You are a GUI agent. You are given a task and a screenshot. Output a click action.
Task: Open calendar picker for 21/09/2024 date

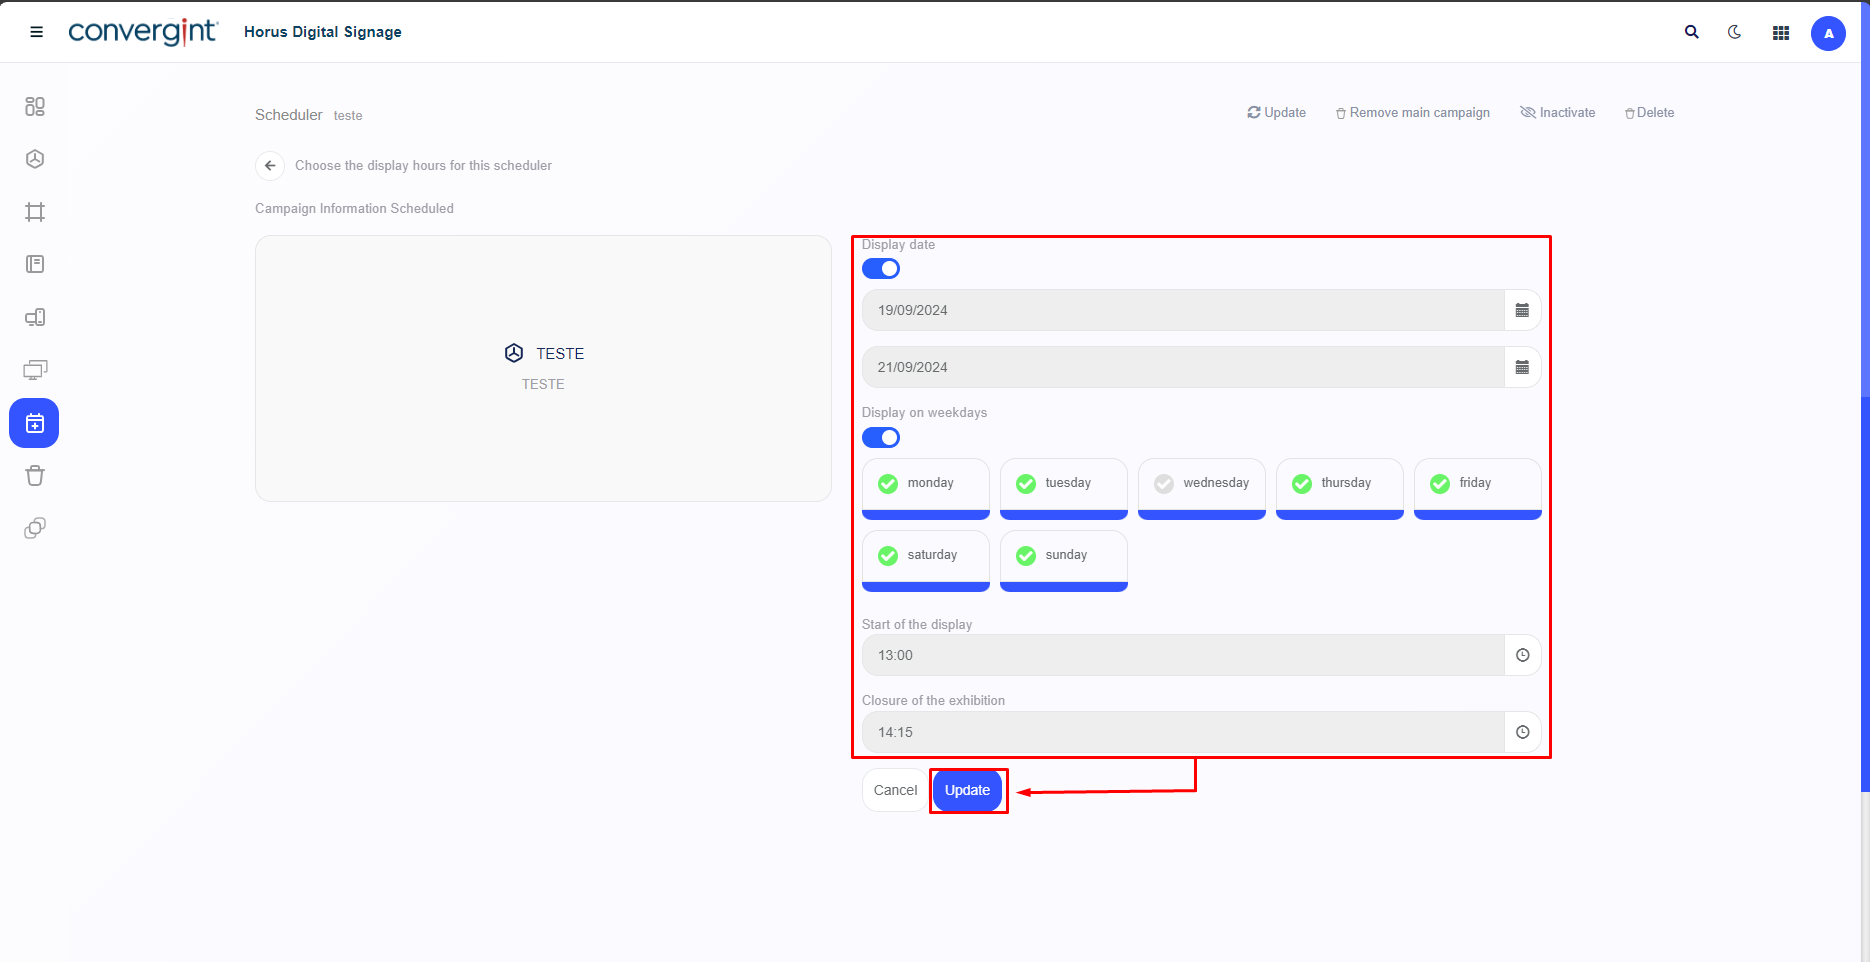1522,368
